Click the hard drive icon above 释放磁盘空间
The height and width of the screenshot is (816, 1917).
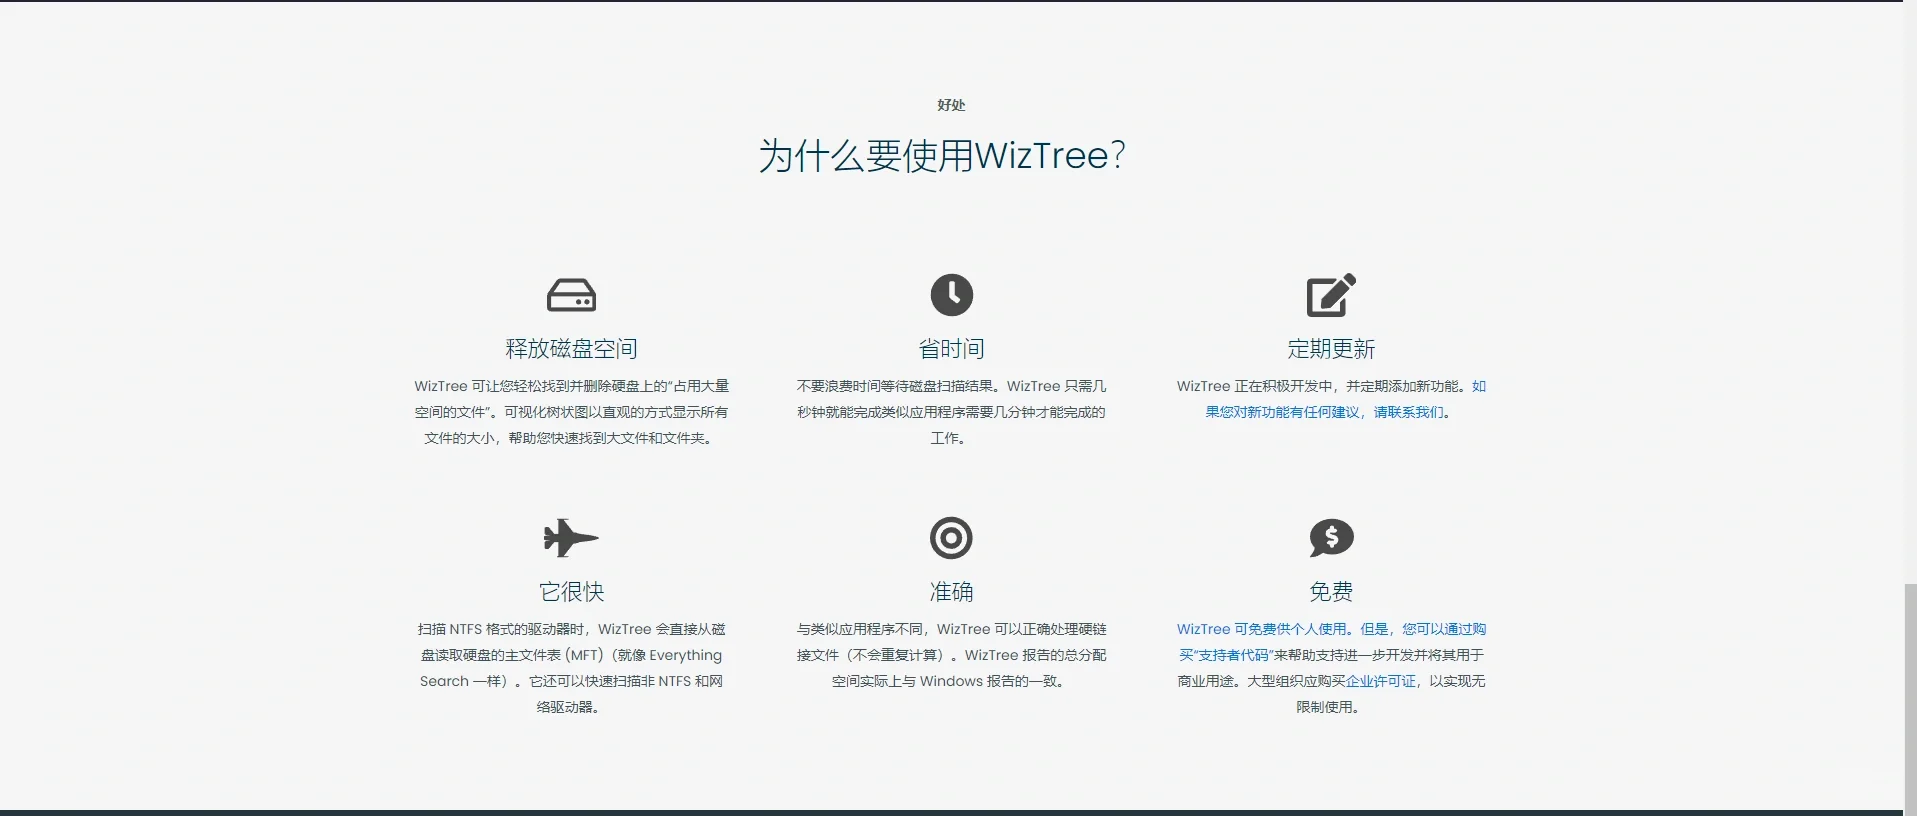(571, 295)
